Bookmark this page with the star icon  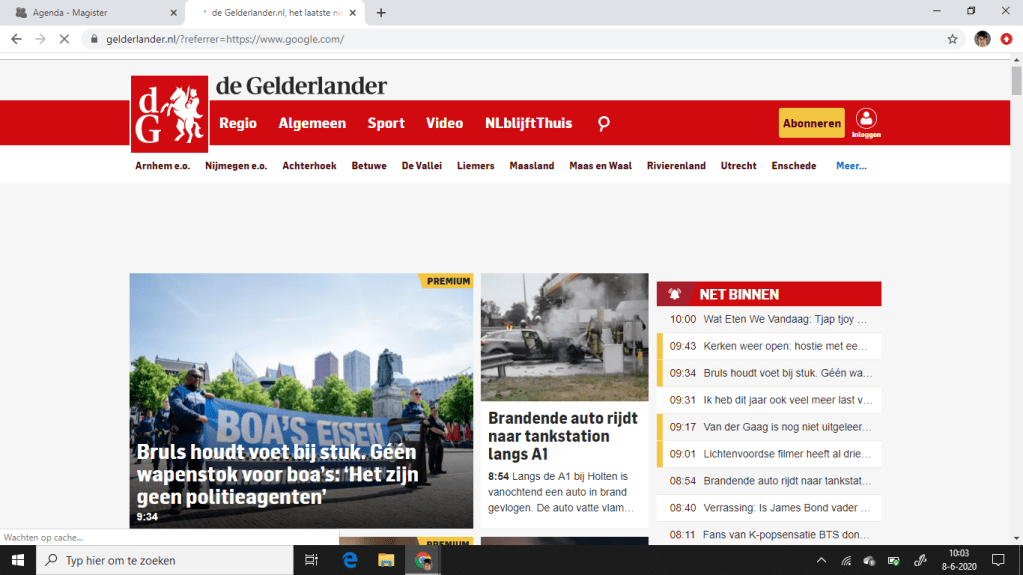(952, 39)
